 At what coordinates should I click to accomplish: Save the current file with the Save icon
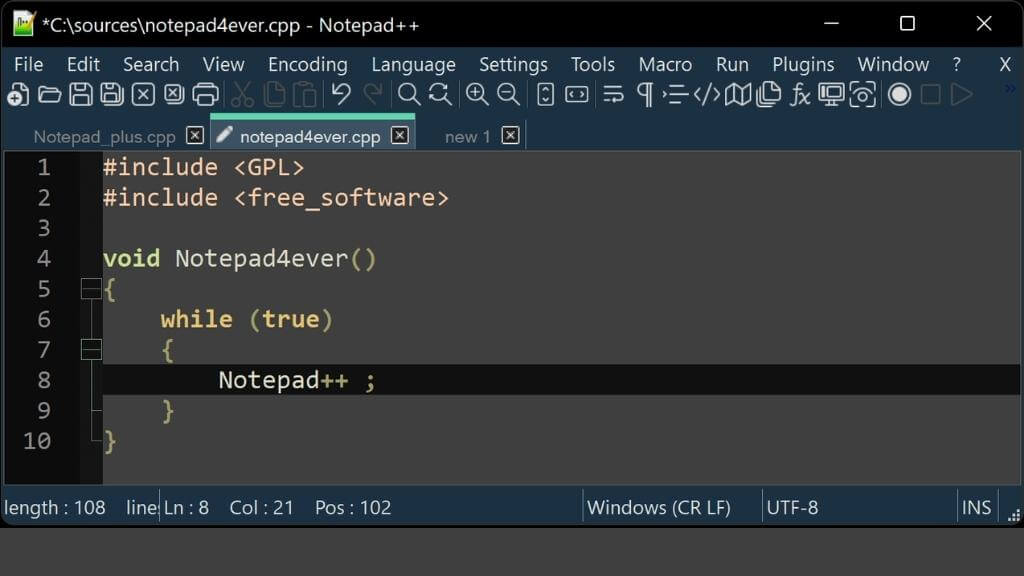pos(80,95)
